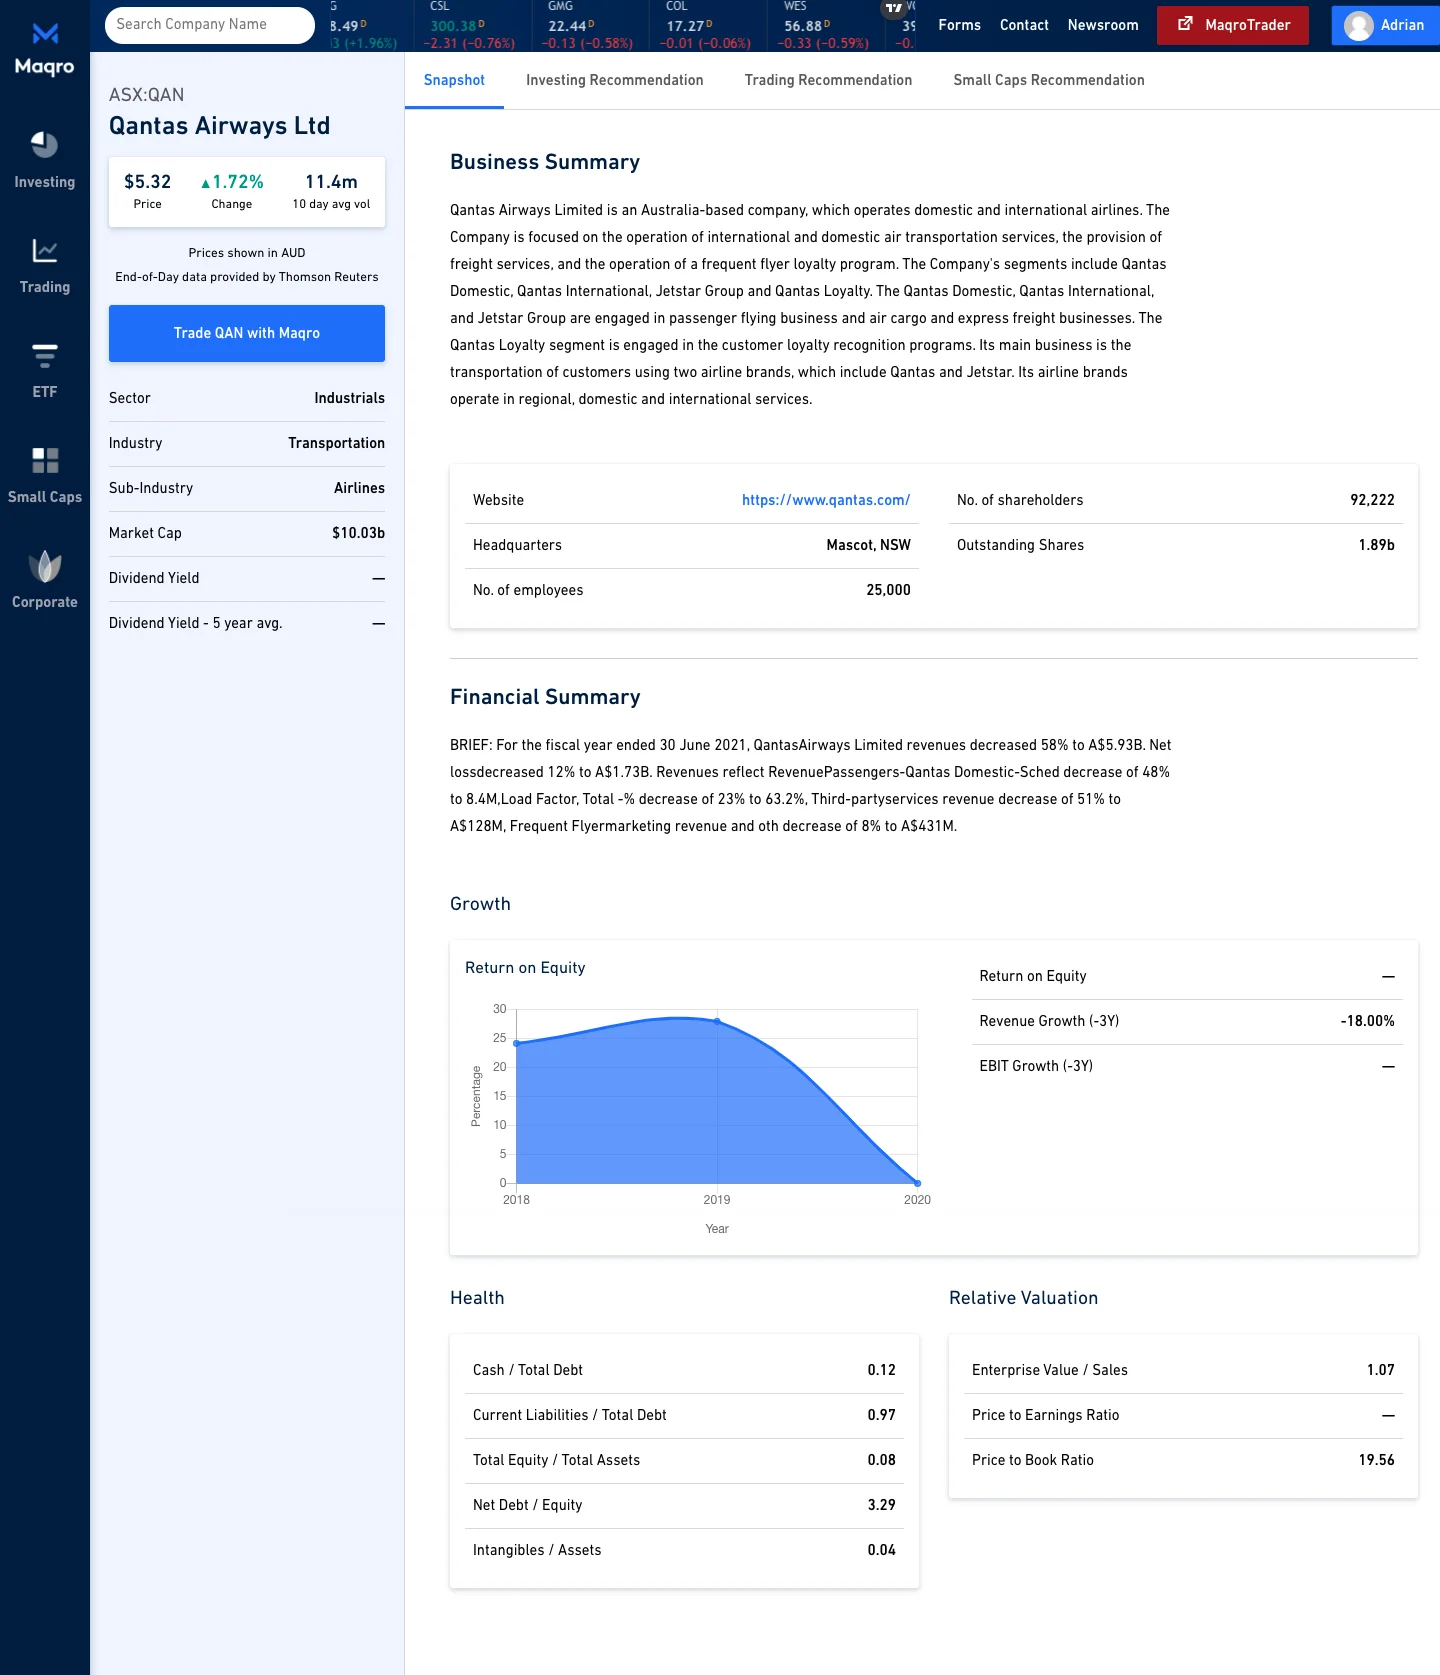The height and width of the screenshot is (1675, 1440).
Task: Click the CSL ticker quote
Action: pos(472,26)
